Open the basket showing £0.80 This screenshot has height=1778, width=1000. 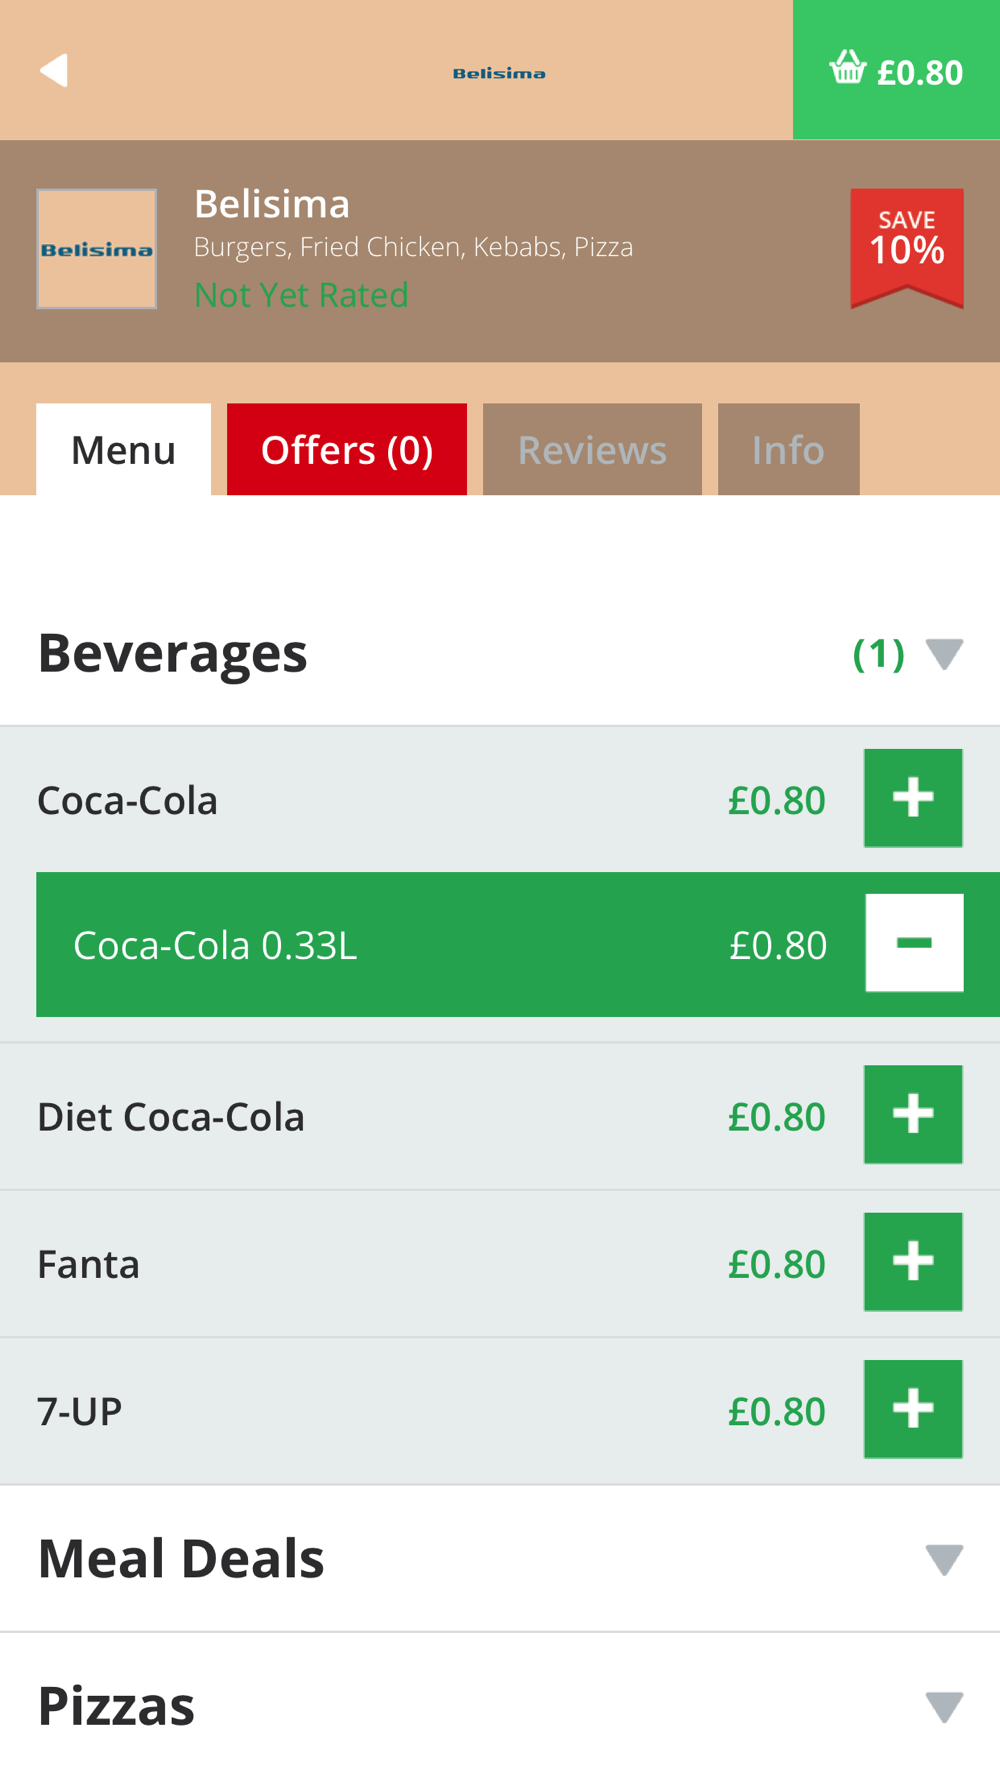coord(896,70)
